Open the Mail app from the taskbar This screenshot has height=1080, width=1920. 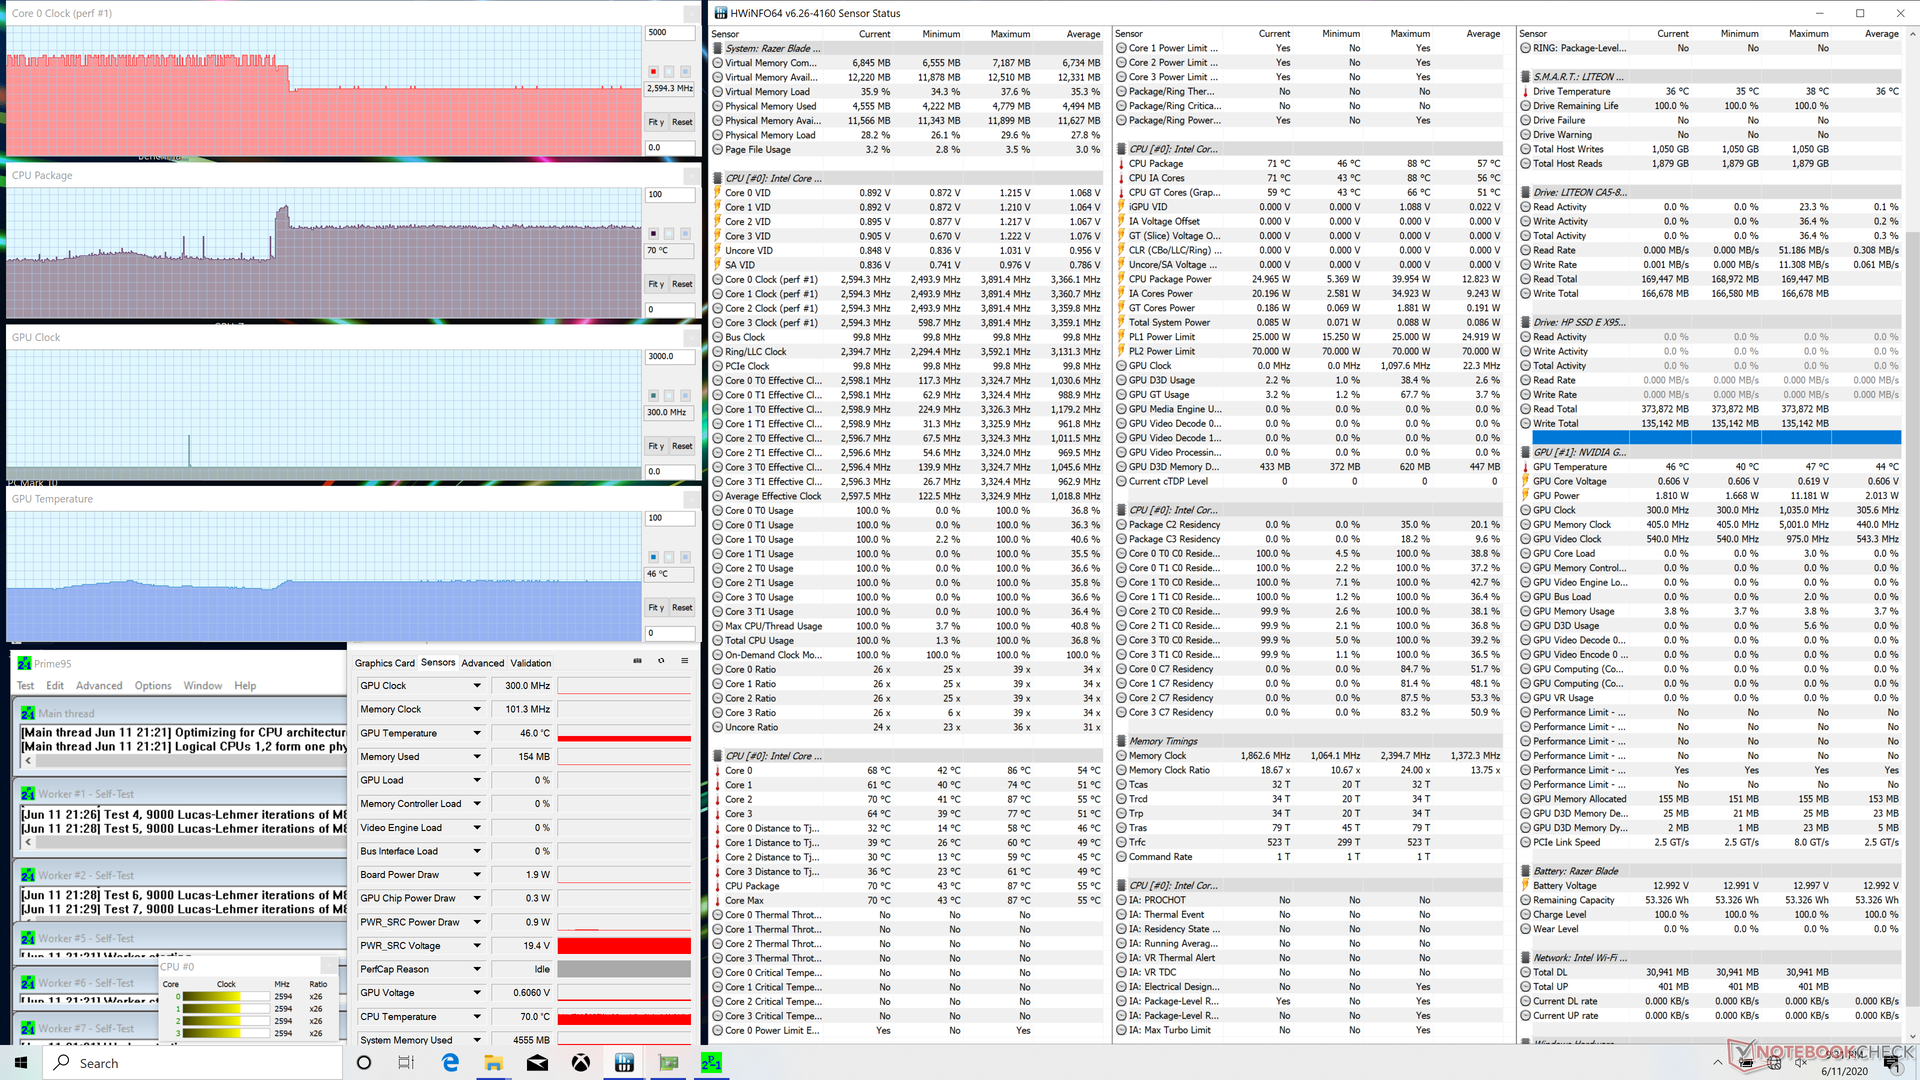(537, 1063)
